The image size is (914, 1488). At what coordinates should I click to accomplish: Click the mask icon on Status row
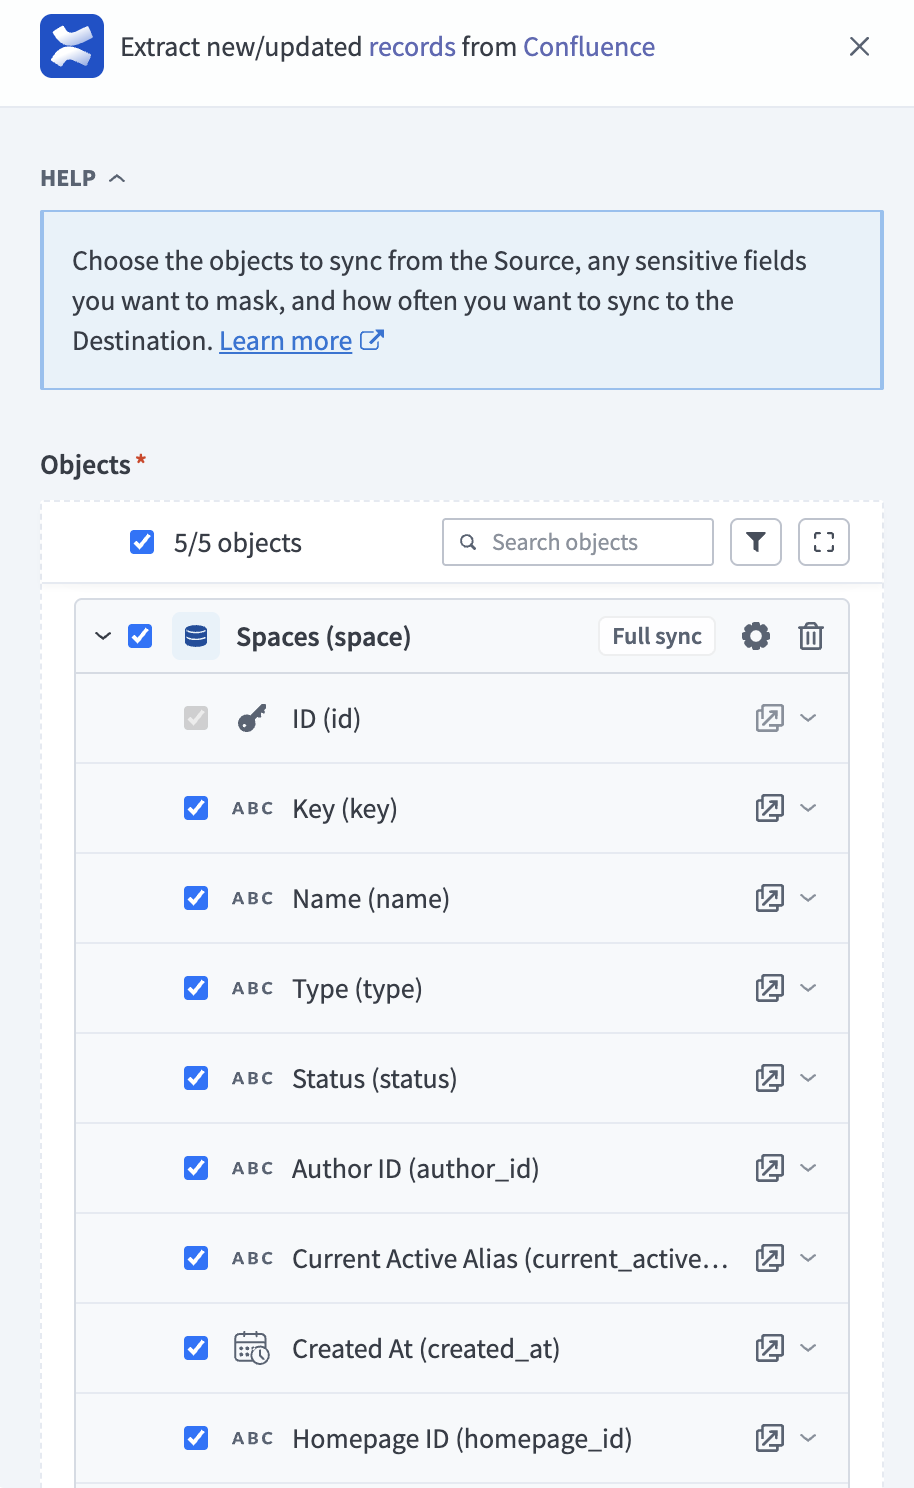coord(770,1078)
